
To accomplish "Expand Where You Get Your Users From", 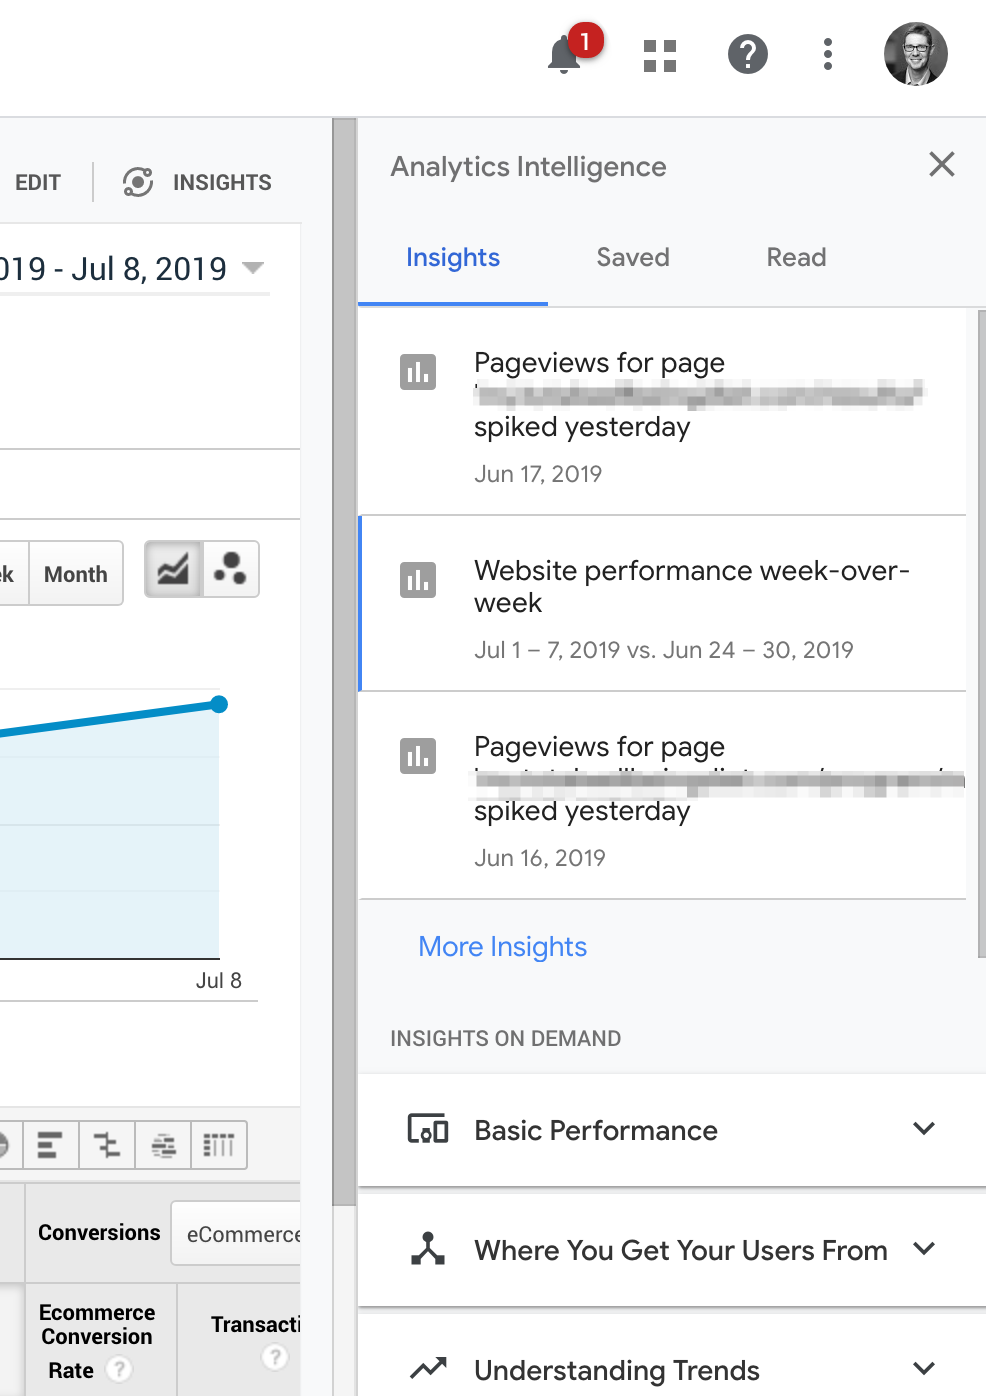I will click(x=672, y=1250).
